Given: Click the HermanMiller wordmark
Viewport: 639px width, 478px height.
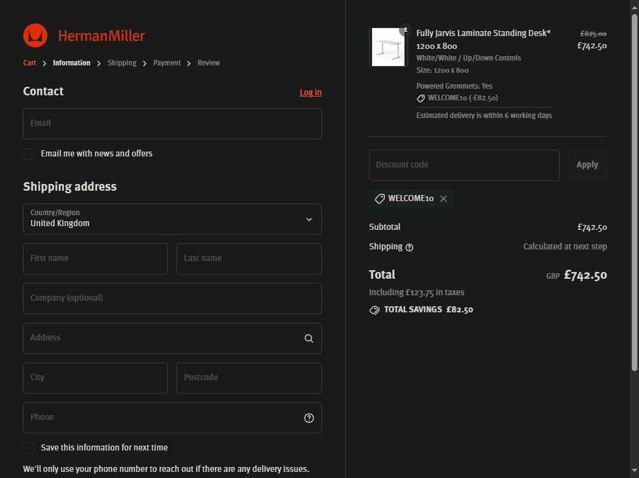Looking at the screenshot, I should pos(101,36).
